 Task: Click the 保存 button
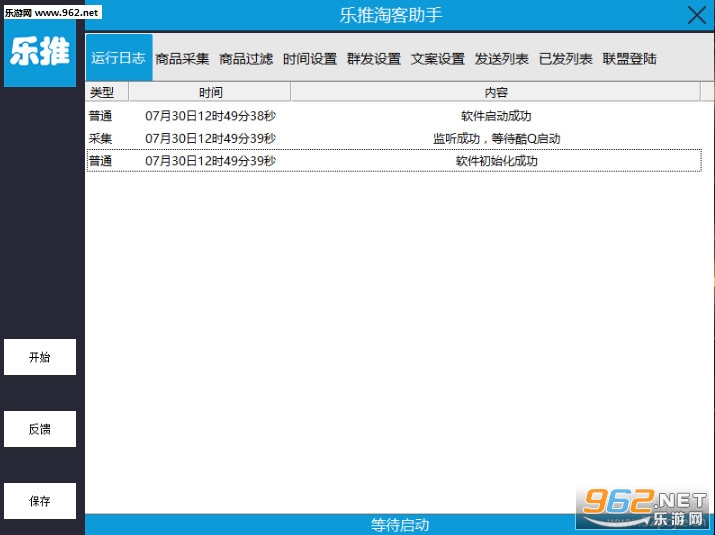40,501
